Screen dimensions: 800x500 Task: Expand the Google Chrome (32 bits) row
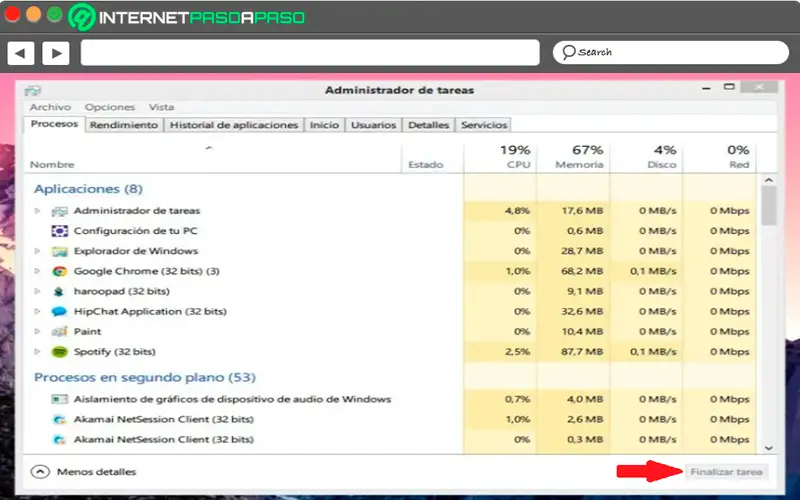tap(37, 271)
